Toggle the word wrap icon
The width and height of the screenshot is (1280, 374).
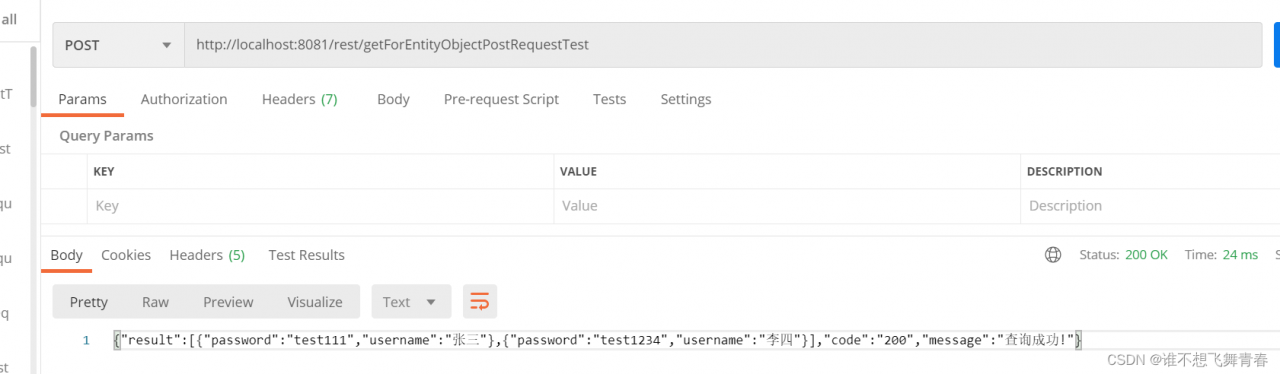480,302
